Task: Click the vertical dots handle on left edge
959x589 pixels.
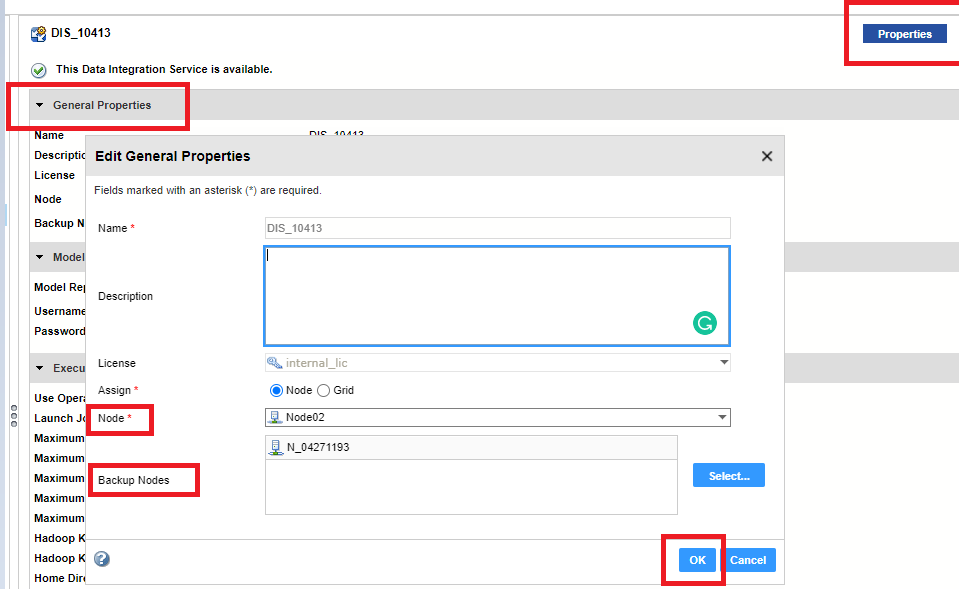Action: 14,416
